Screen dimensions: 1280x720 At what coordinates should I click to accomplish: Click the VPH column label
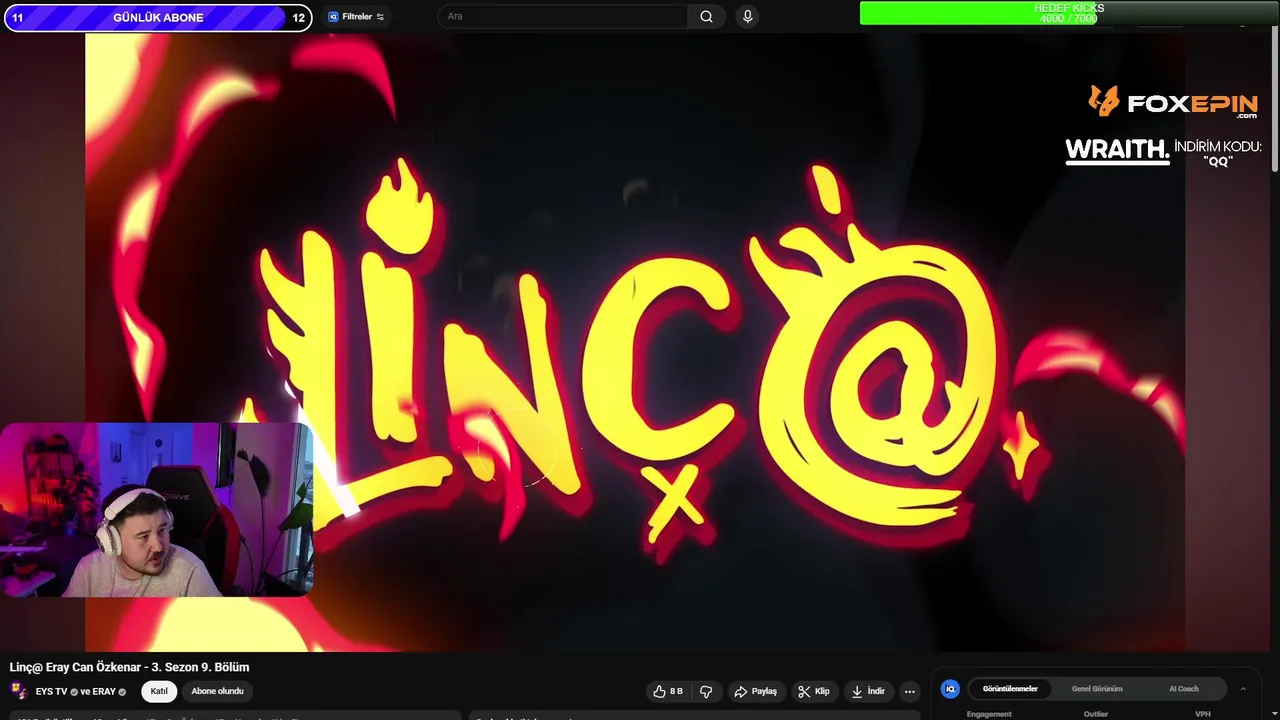click(1203, 714)
